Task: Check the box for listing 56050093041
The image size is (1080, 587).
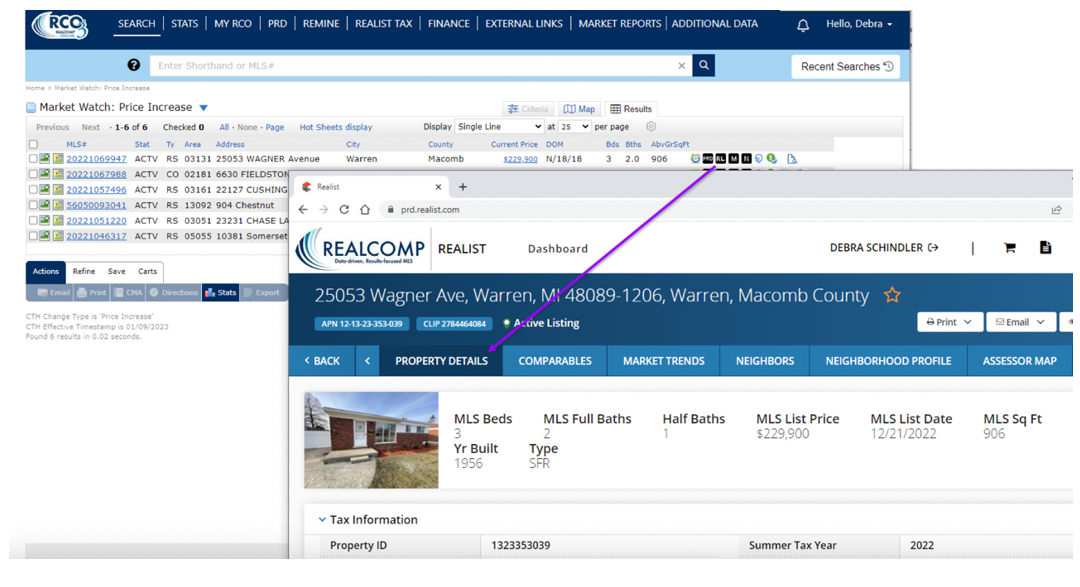Action: click(x=33, y=205)
